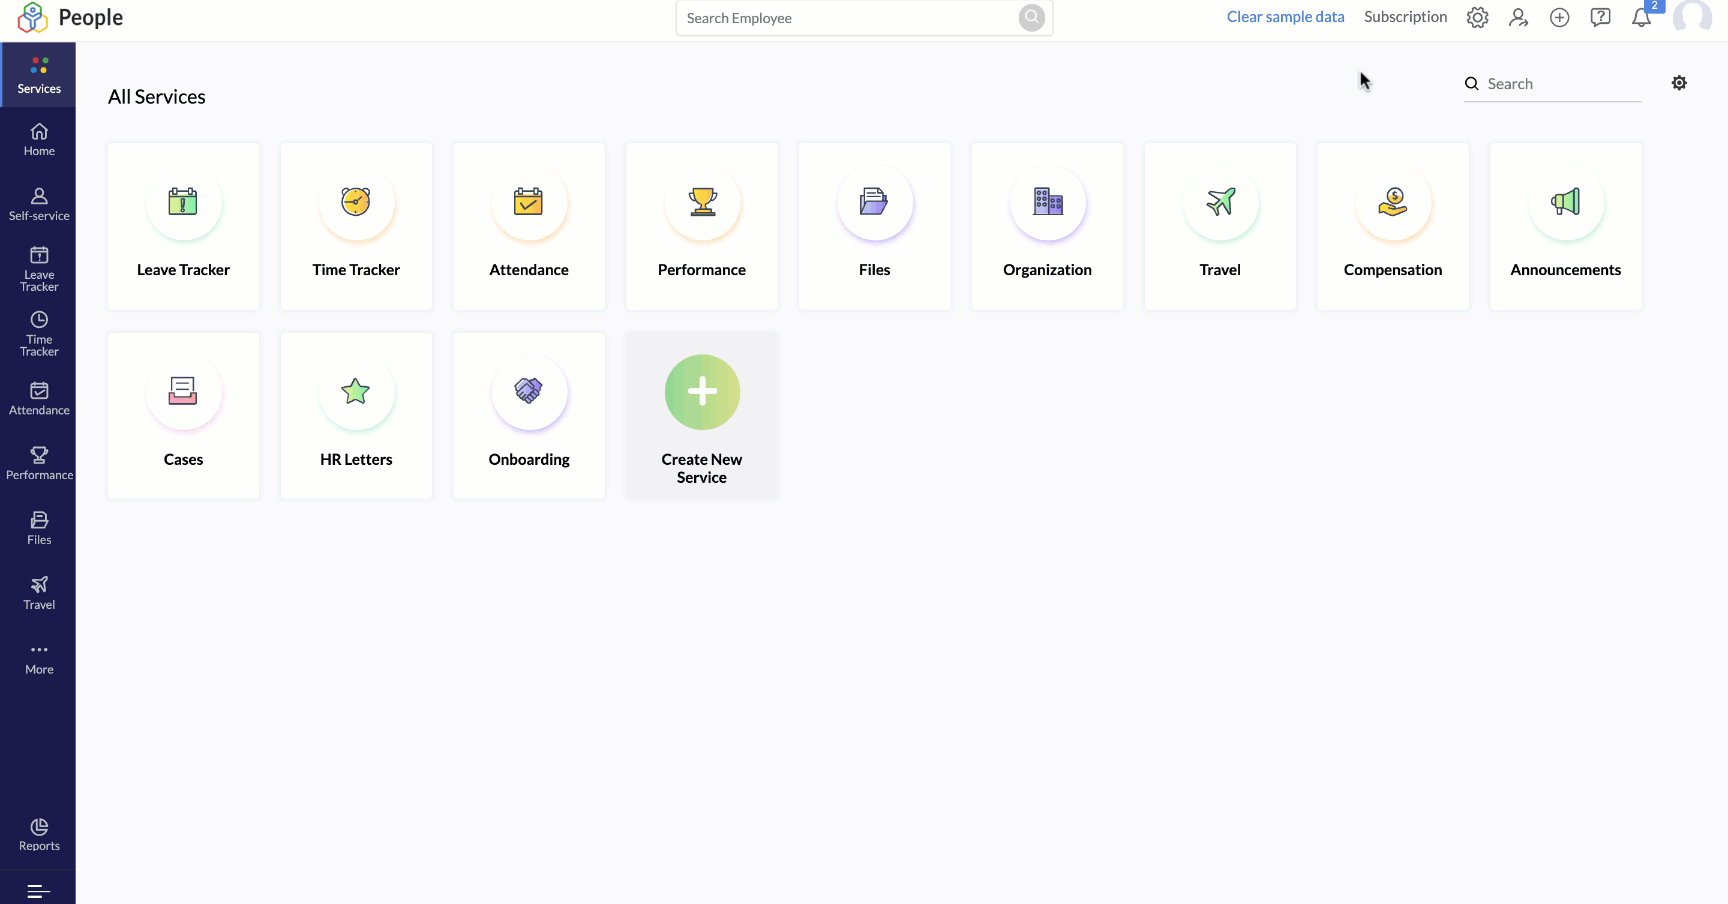Viewport: 1728px width, 904px height.
Task: Open Time Tracker from All Services
Action: click(356, 226)
